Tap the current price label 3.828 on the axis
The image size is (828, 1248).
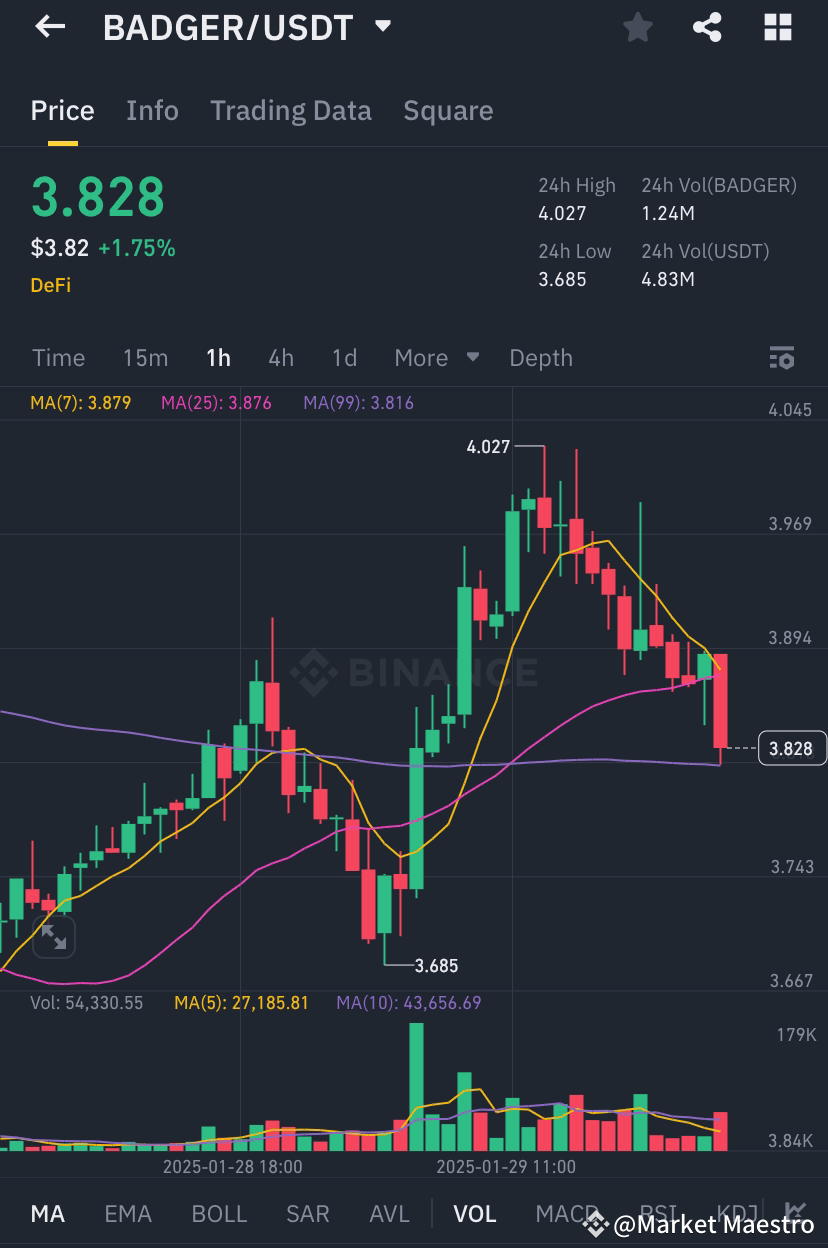coord(791,748)
